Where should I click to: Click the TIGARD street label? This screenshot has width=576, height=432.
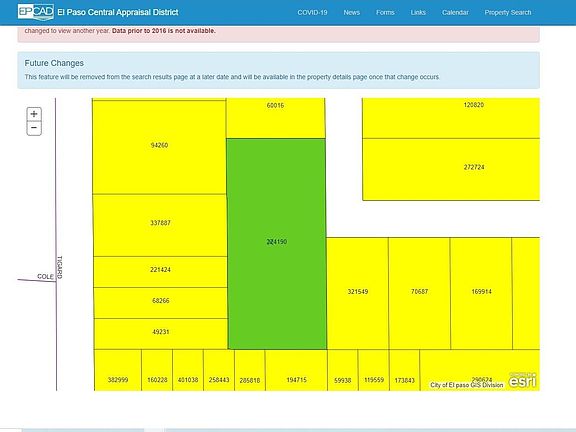tap(60, 267)
